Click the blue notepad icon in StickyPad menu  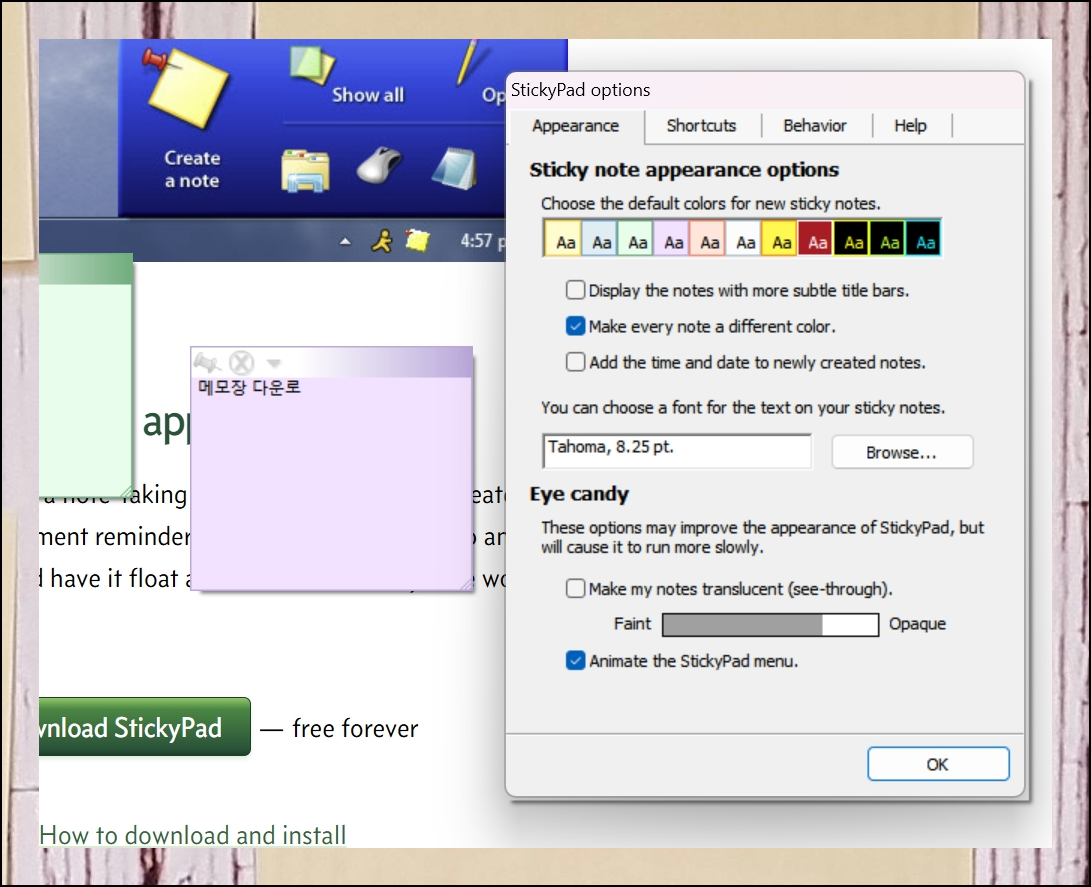coord(454,168)
